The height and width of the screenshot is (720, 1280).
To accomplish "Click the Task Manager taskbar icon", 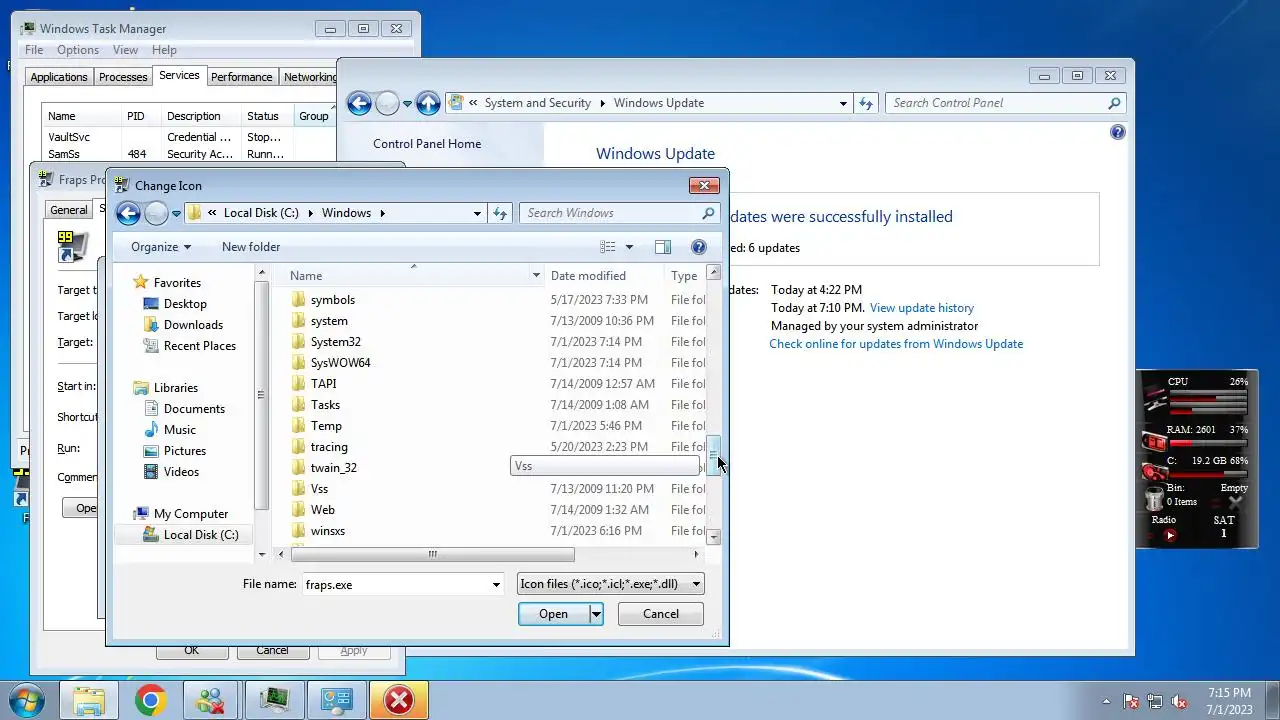I will [x=274, y=701].
